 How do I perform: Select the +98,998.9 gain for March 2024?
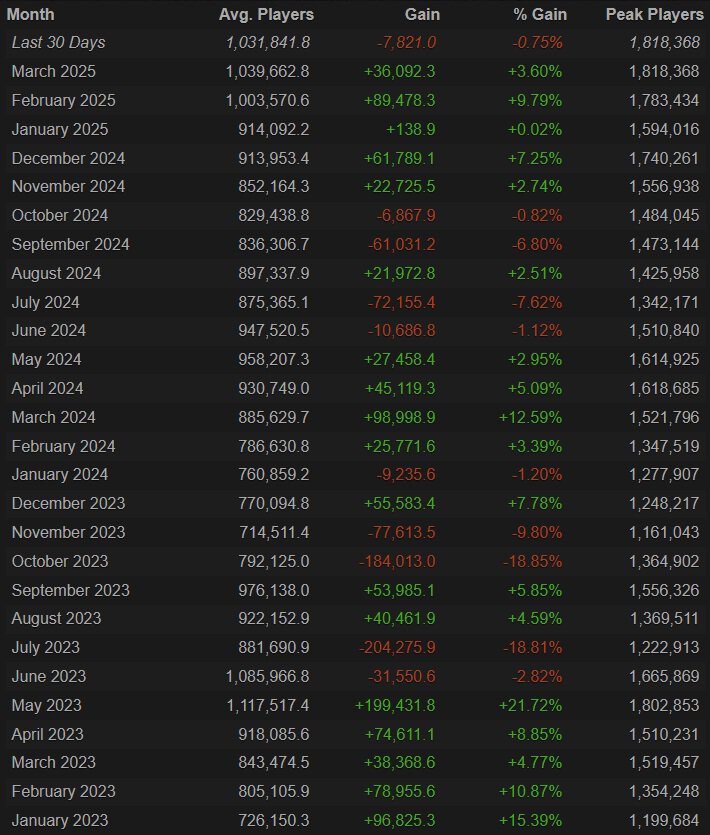399,417
